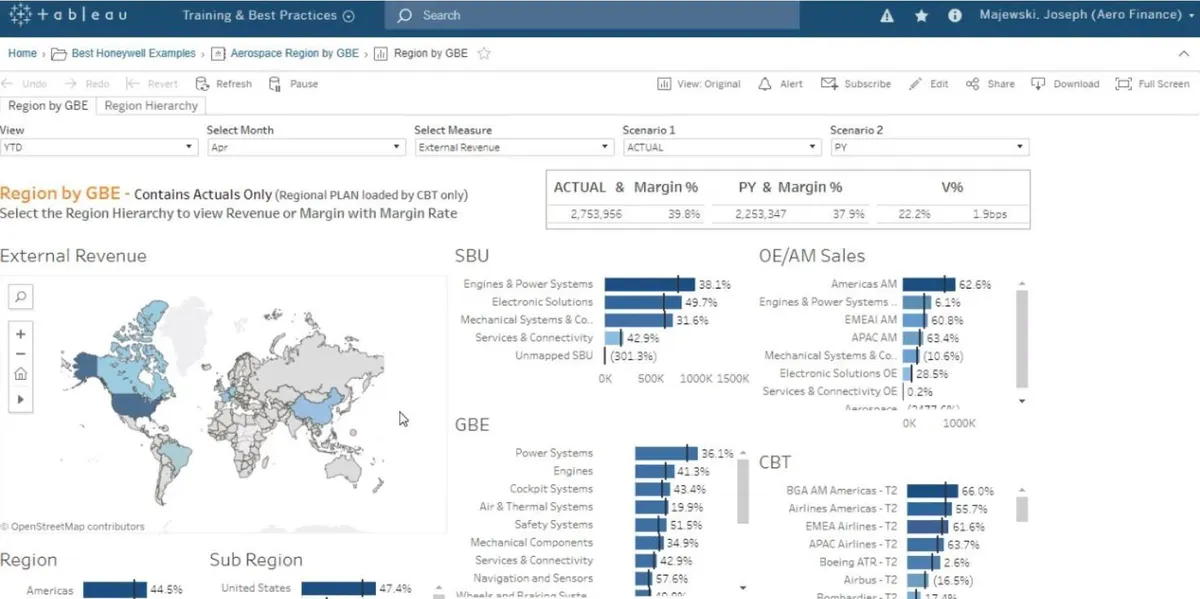Open the Select Measure dropdown

click(x=513, y=147)
